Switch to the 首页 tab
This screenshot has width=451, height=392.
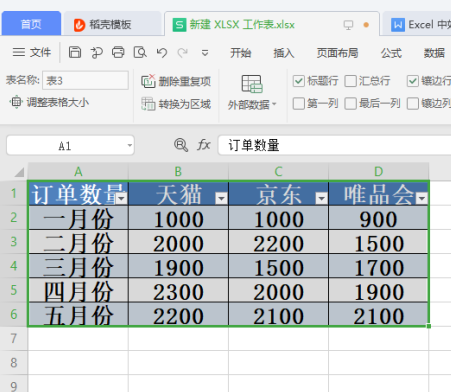31,24
